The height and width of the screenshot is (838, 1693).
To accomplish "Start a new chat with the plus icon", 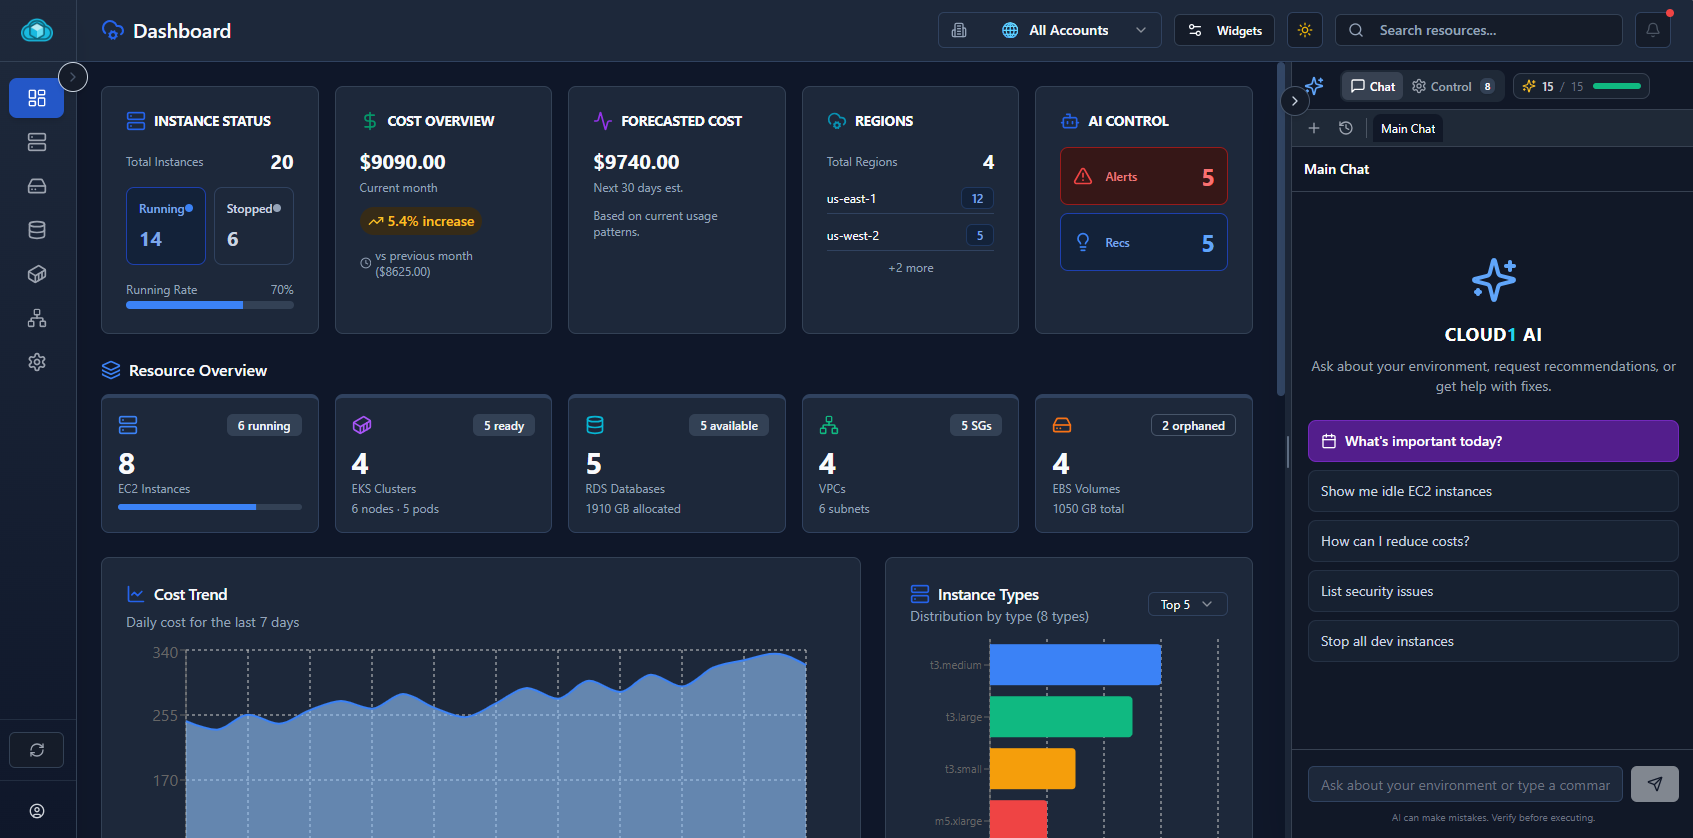I will (1314, 128).
